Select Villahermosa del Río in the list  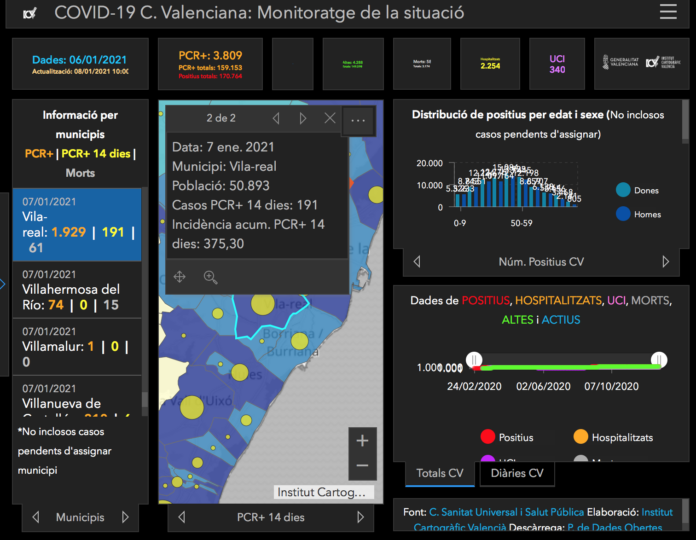tap(76, 297)
